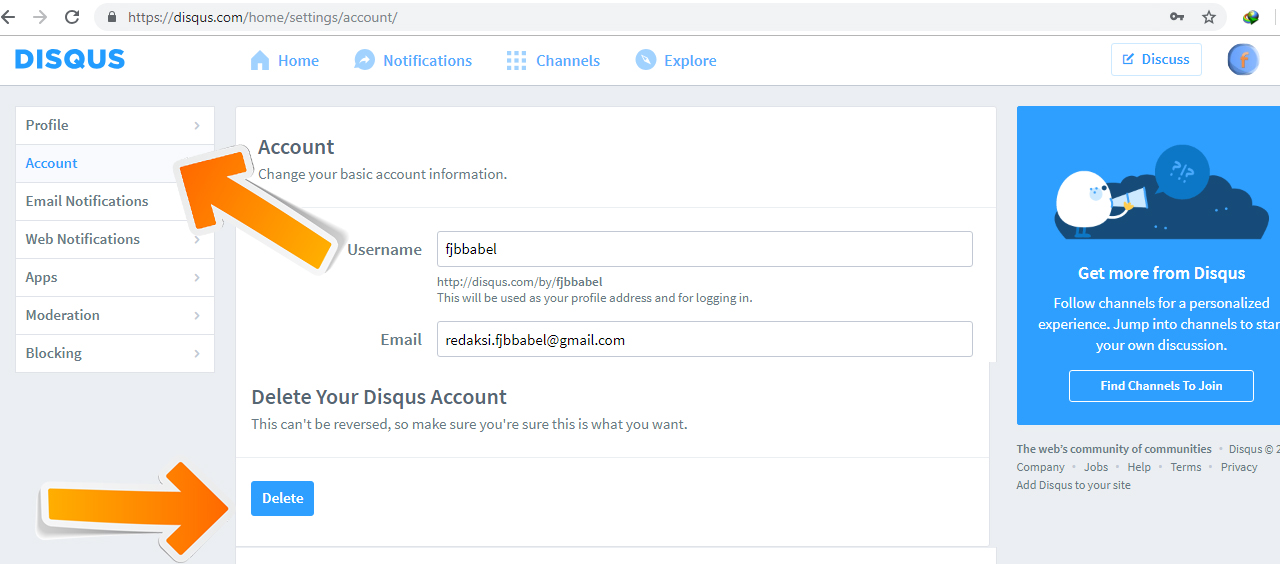Click the browser back arrow

(8, 17)
